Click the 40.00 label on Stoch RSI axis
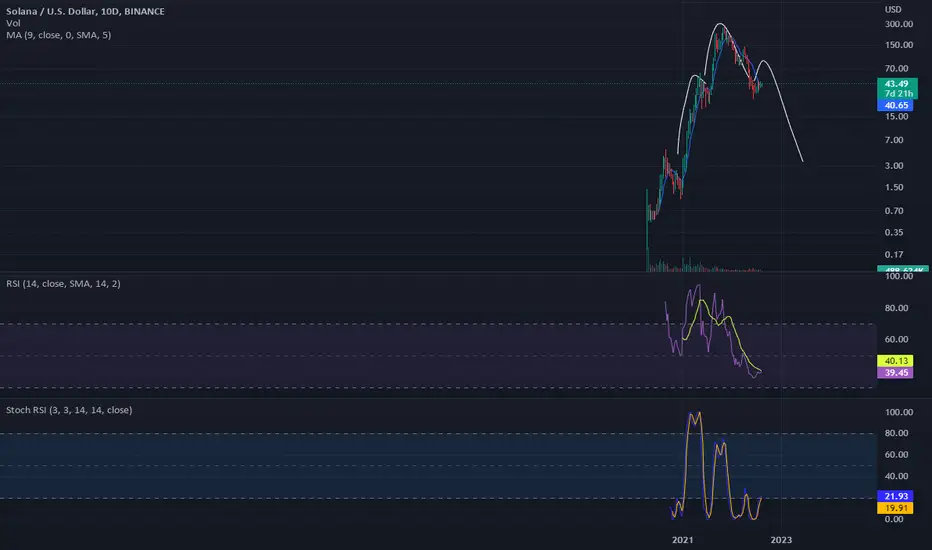The height and width of the screenshot is (550, 932). coord(896,476)
